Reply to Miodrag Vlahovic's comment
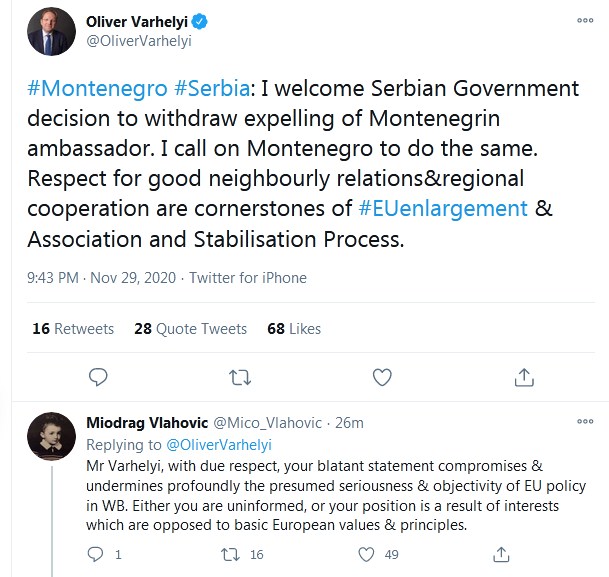Image resolution: width=609 pixels, height=577 pixels. click(95, 554)
